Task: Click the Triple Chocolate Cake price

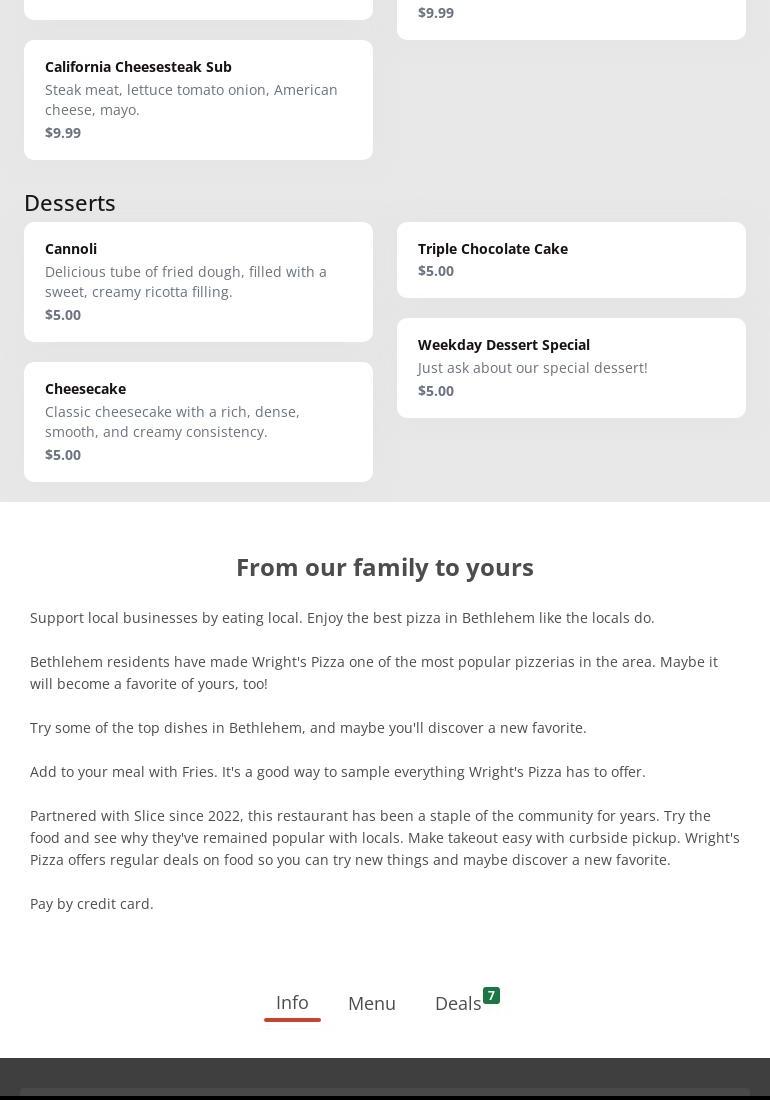Action: 436,271
